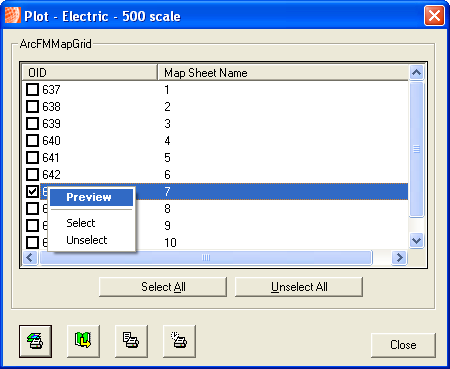This screenshot has height=369, width=450.
Task: Click the OID text 639
Action: pyautogui.click(x=51, y=124)
